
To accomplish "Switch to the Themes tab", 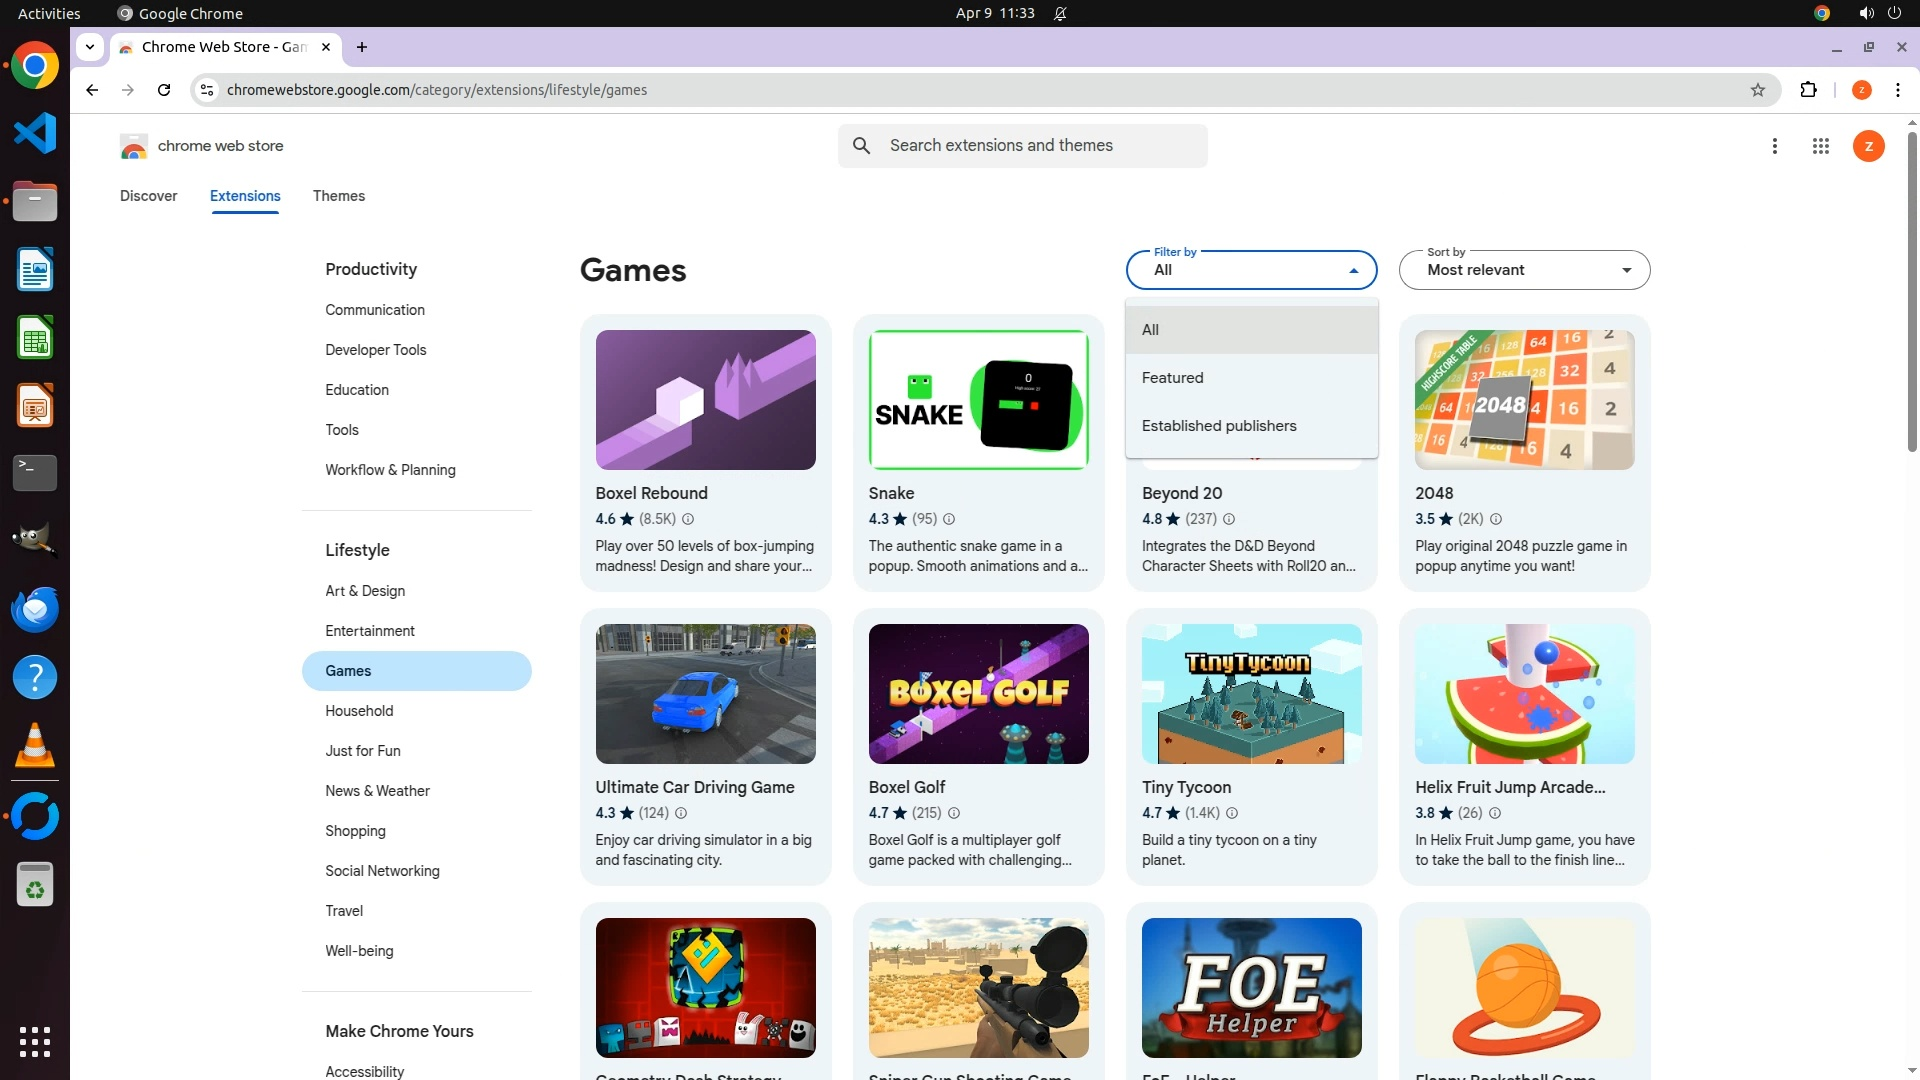I will (x=338, y=196).
